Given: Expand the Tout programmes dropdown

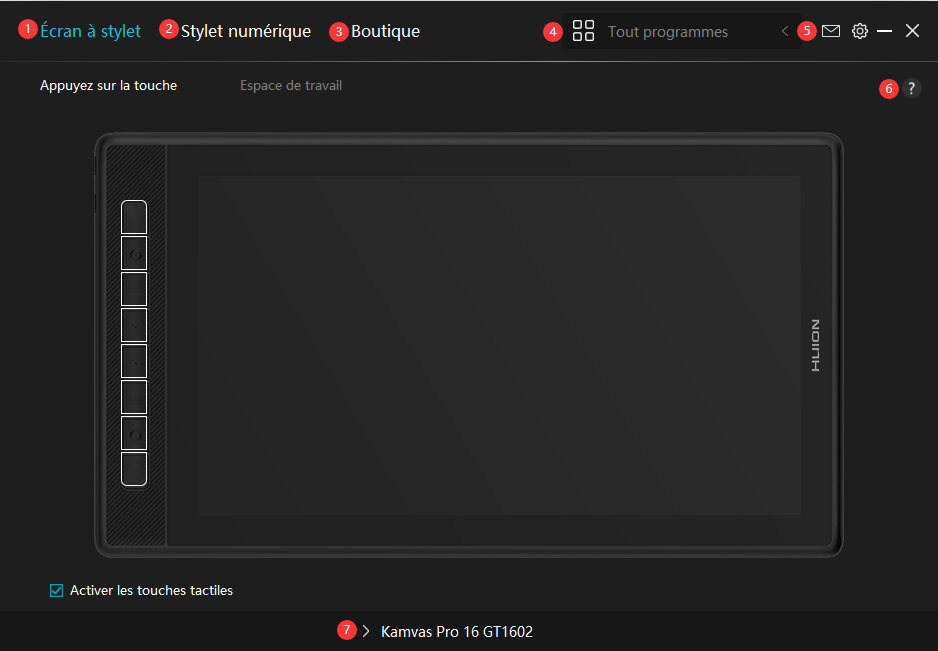Looking at the screenshot, I should coord(667,32).
